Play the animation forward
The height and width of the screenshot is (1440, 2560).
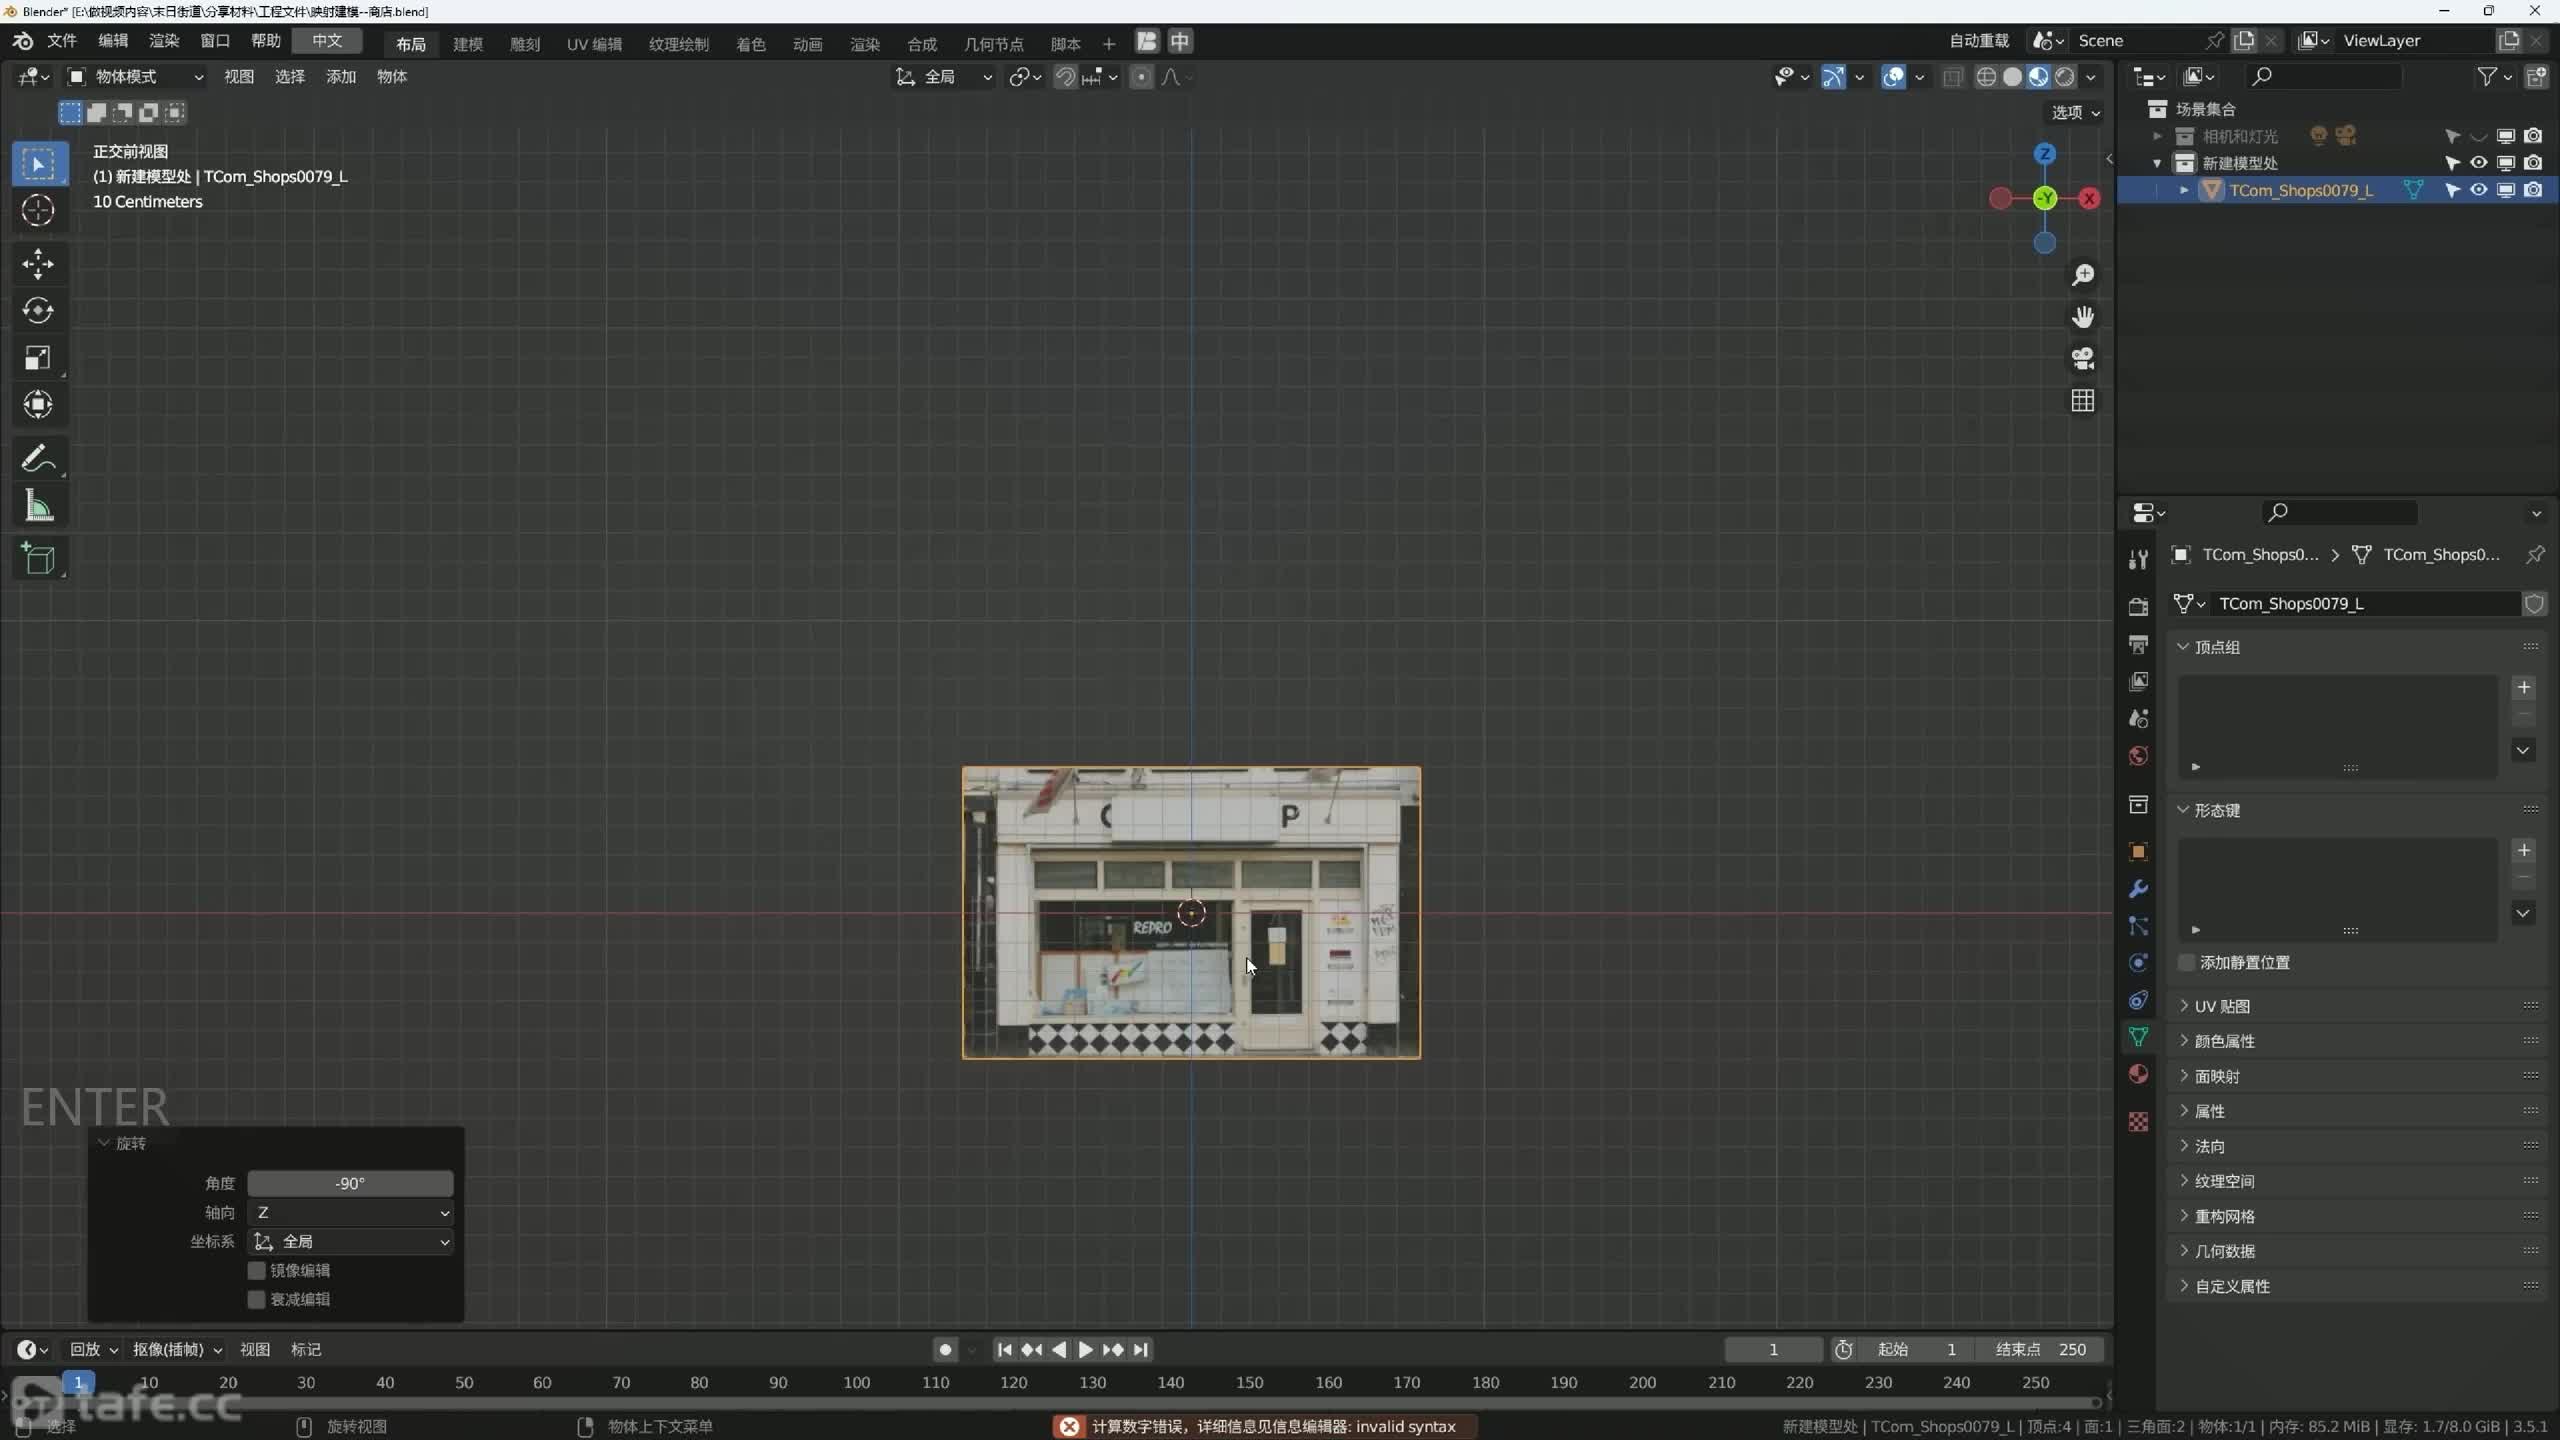click(x=1085, y=1350)
